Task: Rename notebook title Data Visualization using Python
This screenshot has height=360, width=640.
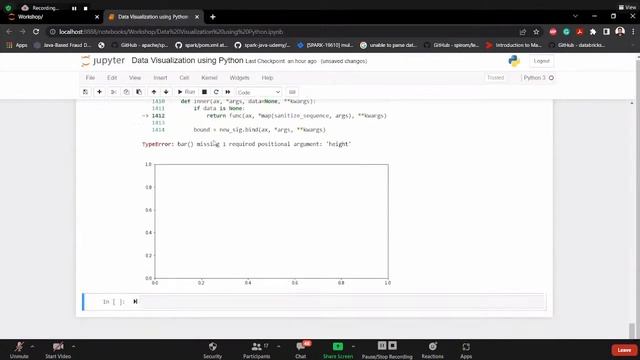Action: click(x=187, y=60)
